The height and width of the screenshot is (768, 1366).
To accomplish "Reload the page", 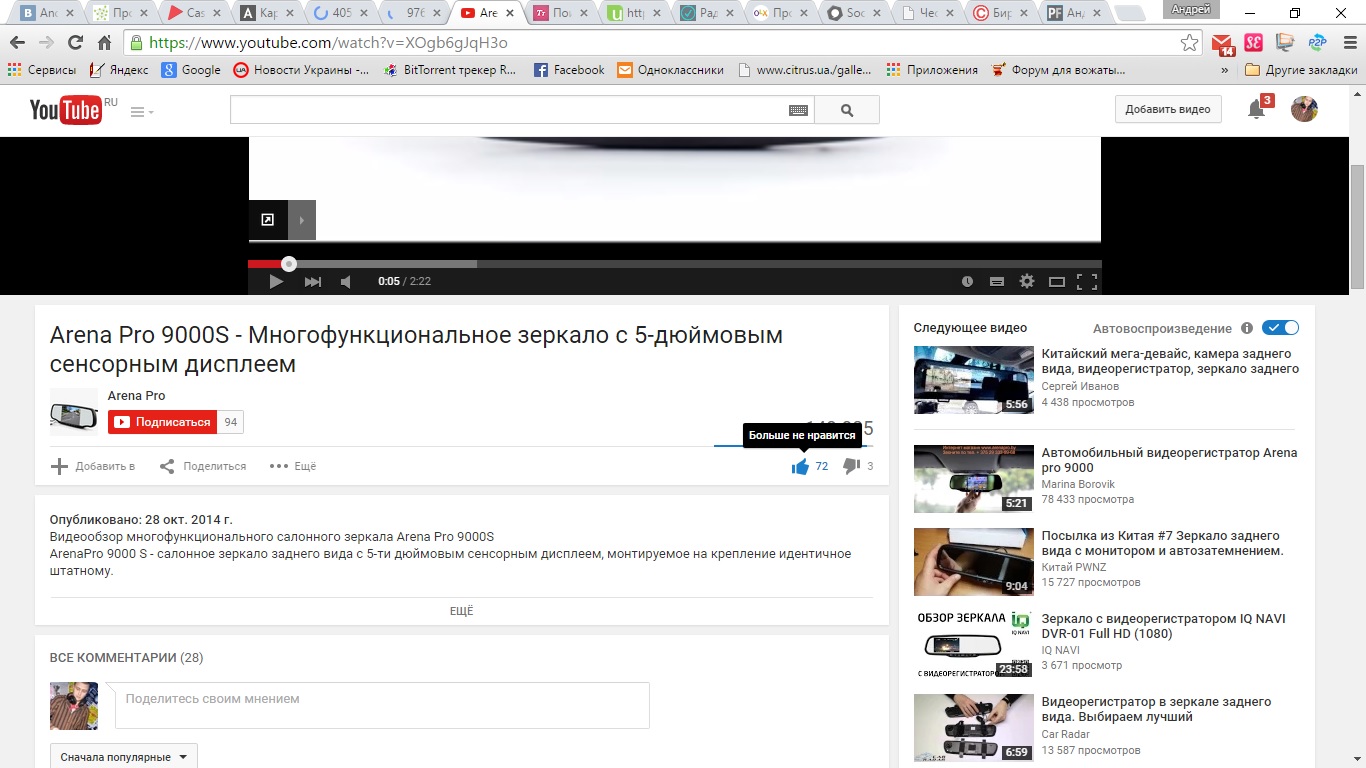I will pyautogui.click(x=75, y=43).
